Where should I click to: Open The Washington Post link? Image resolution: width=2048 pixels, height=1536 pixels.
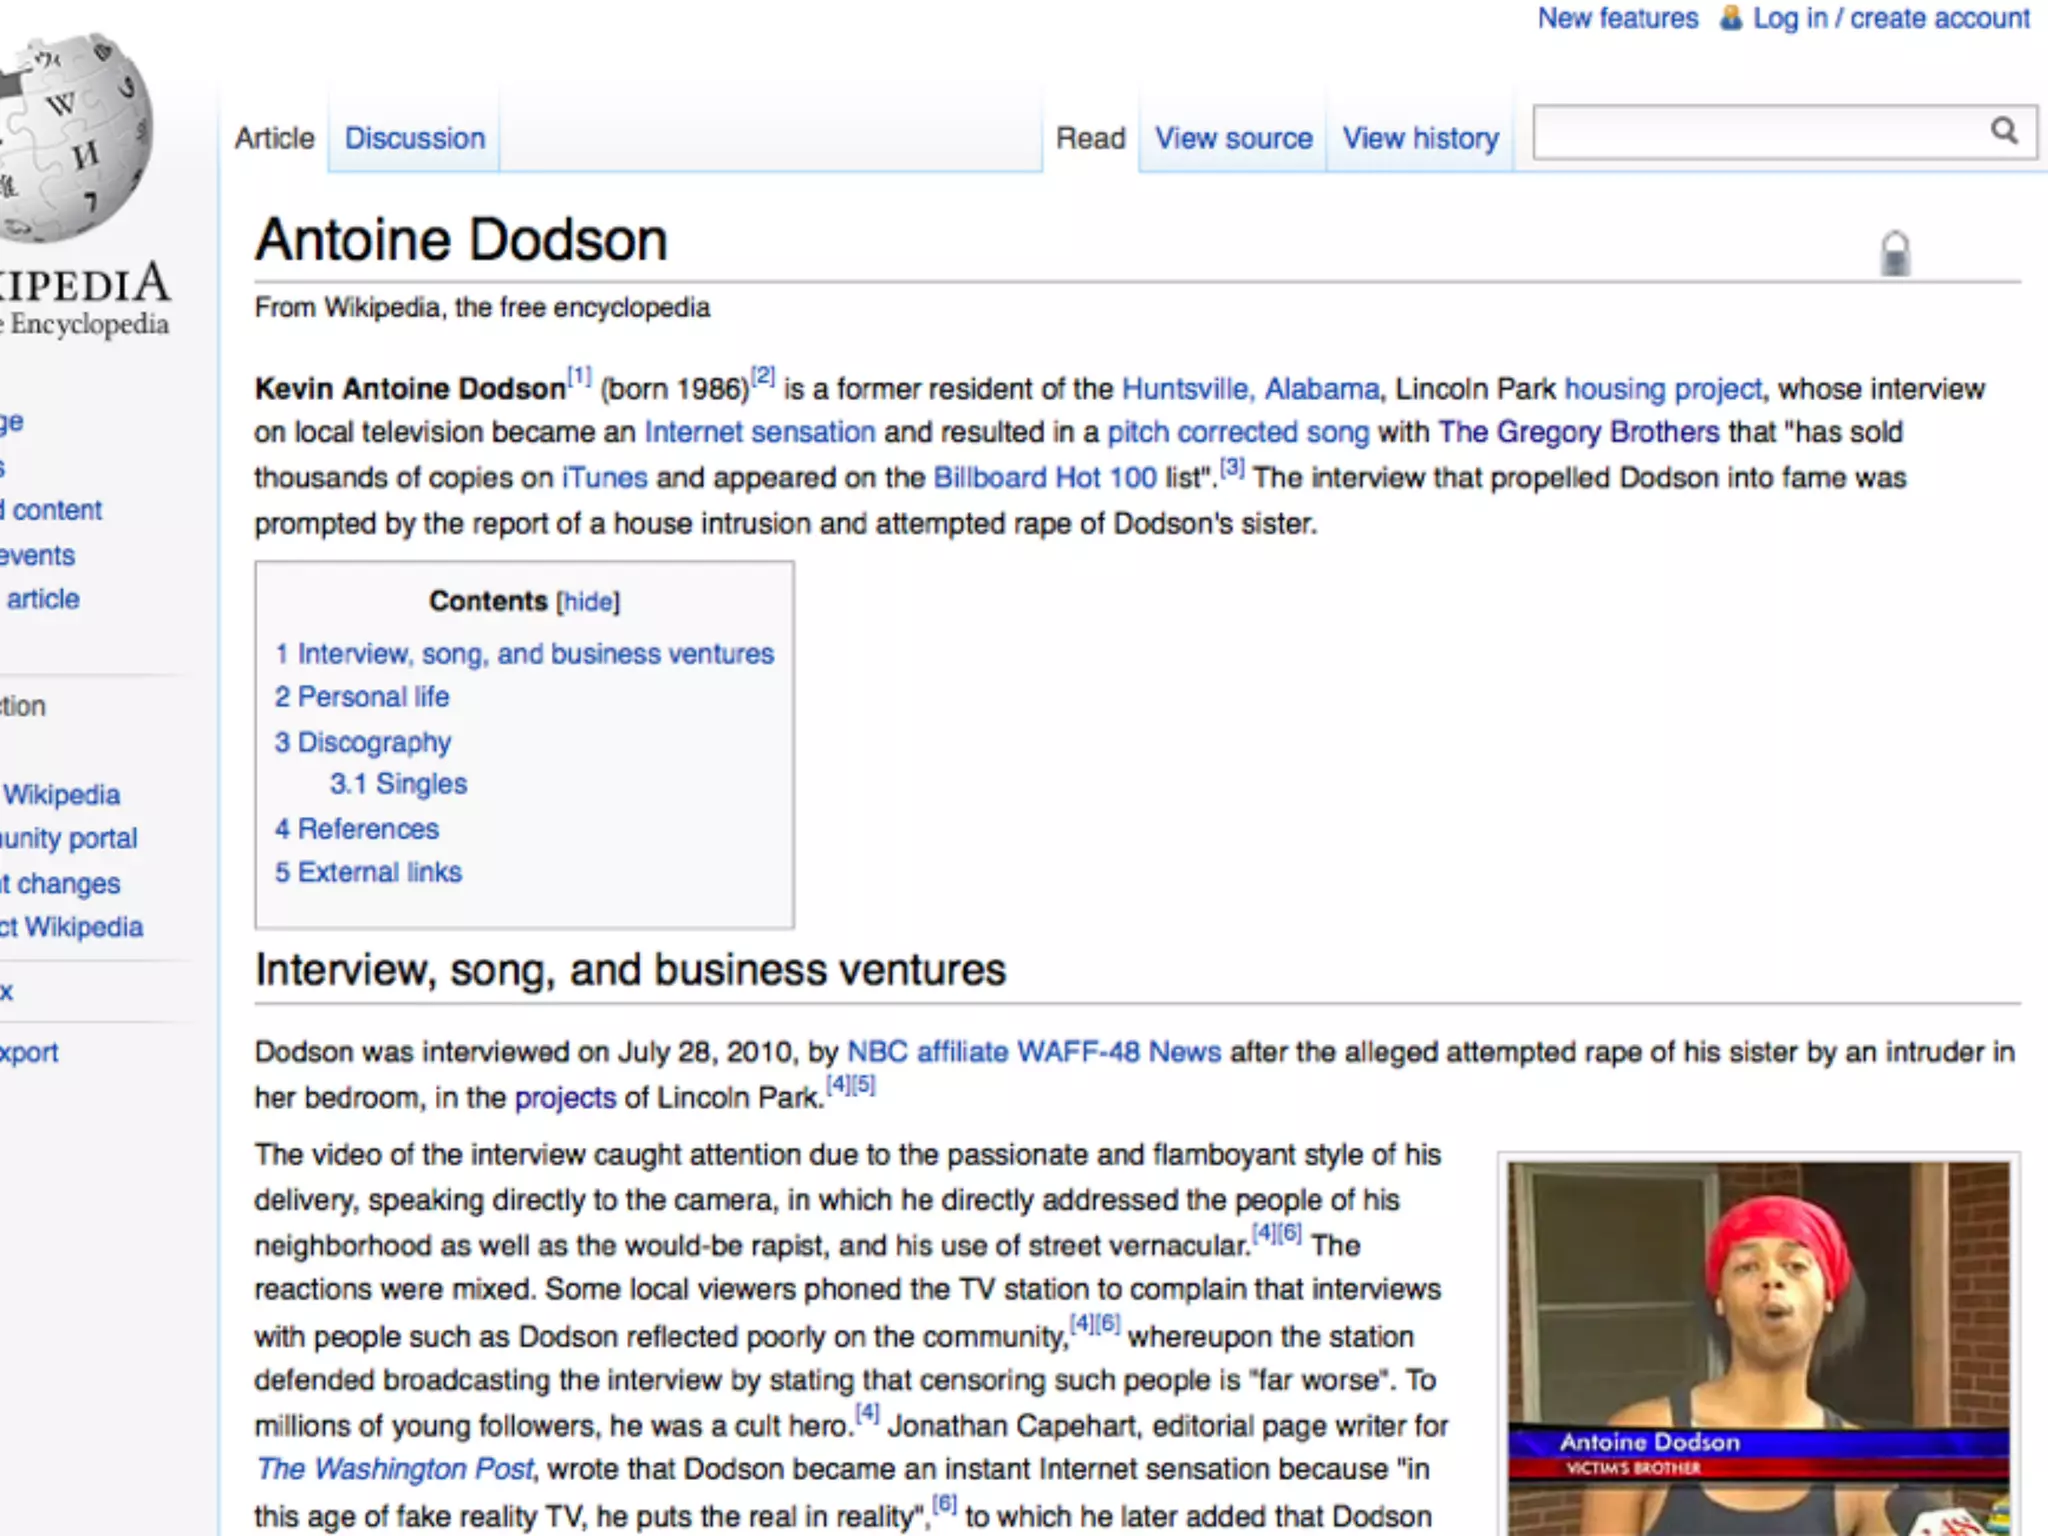(x=396, y=1469)
